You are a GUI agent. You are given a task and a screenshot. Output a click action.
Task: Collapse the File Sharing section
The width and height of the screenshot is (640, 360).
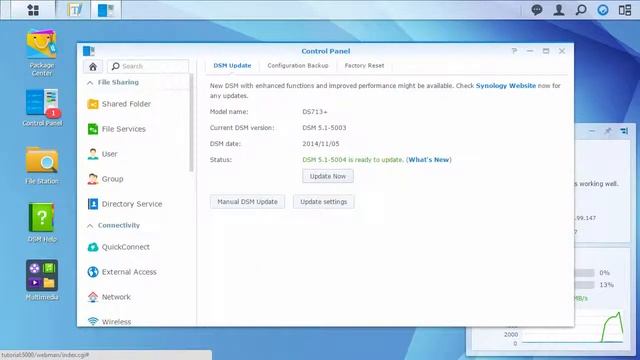click(90, 82)
